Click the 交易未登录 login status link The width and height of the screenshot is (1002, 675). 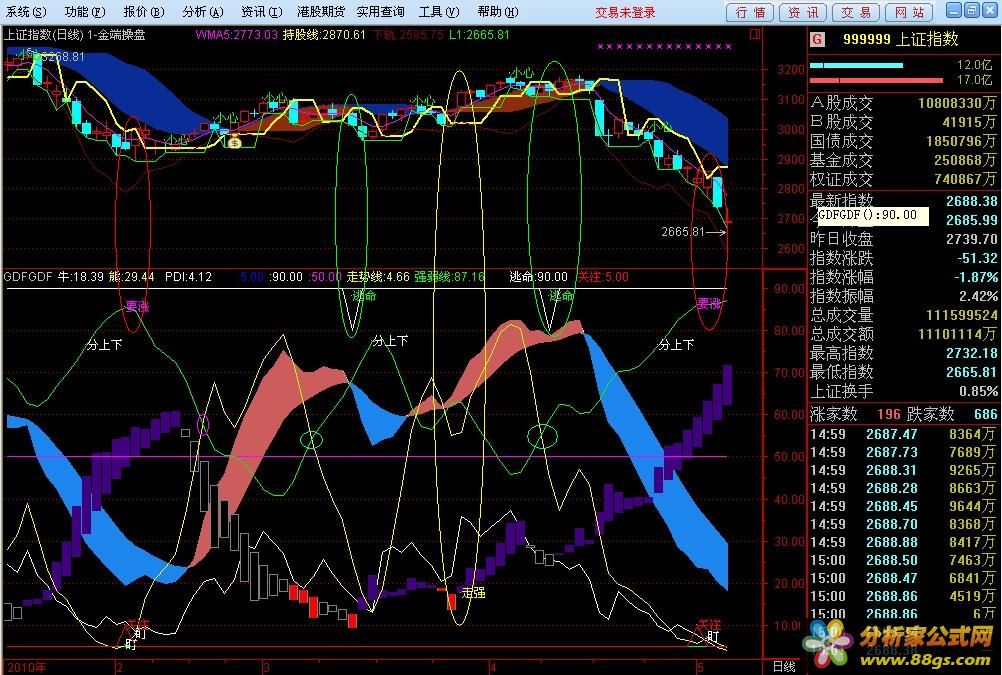625,12
